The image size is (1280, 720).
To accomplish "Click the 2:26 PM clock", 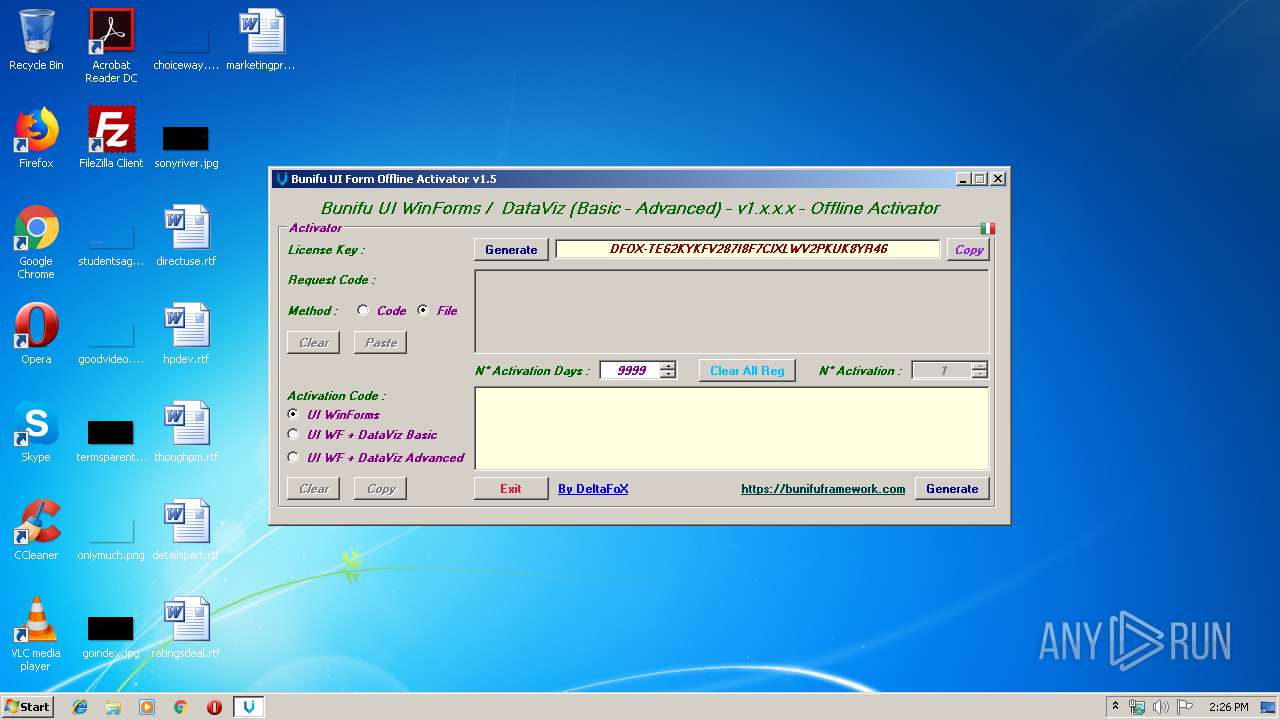I will pos(1228,707).
